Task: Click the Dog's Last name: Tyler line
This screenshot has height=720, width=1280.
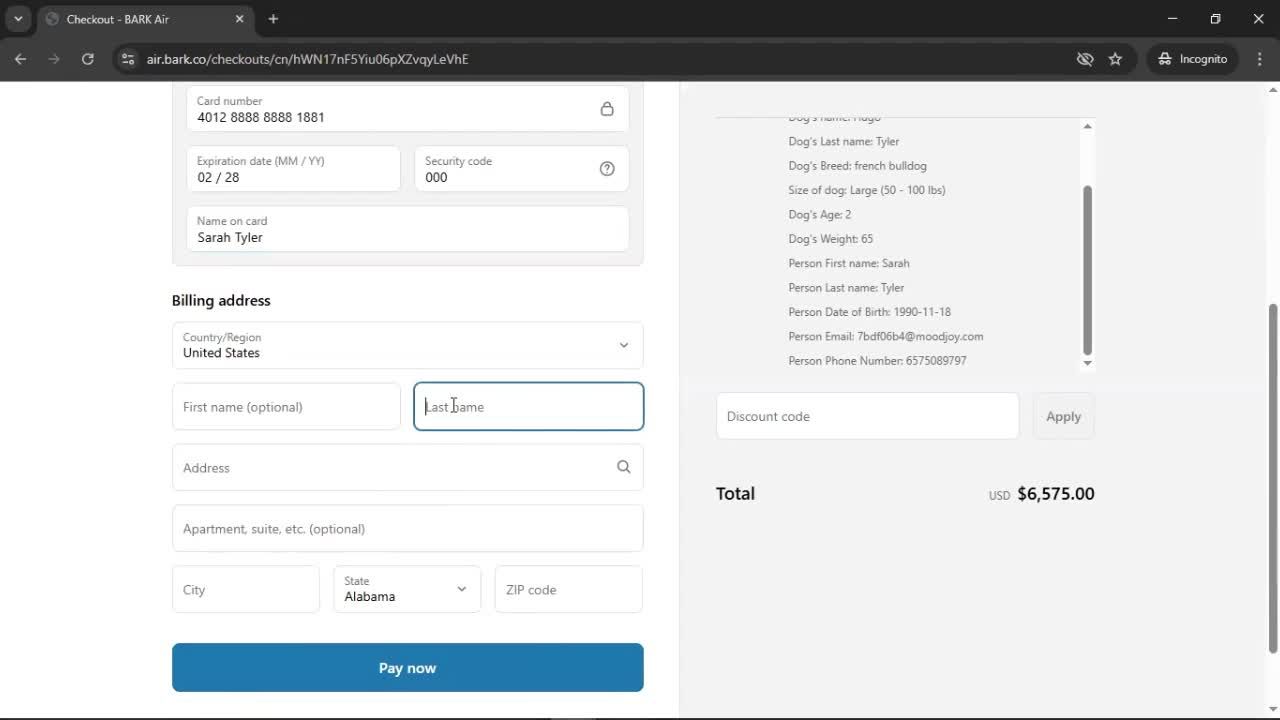Action: (x=843, y=141)
